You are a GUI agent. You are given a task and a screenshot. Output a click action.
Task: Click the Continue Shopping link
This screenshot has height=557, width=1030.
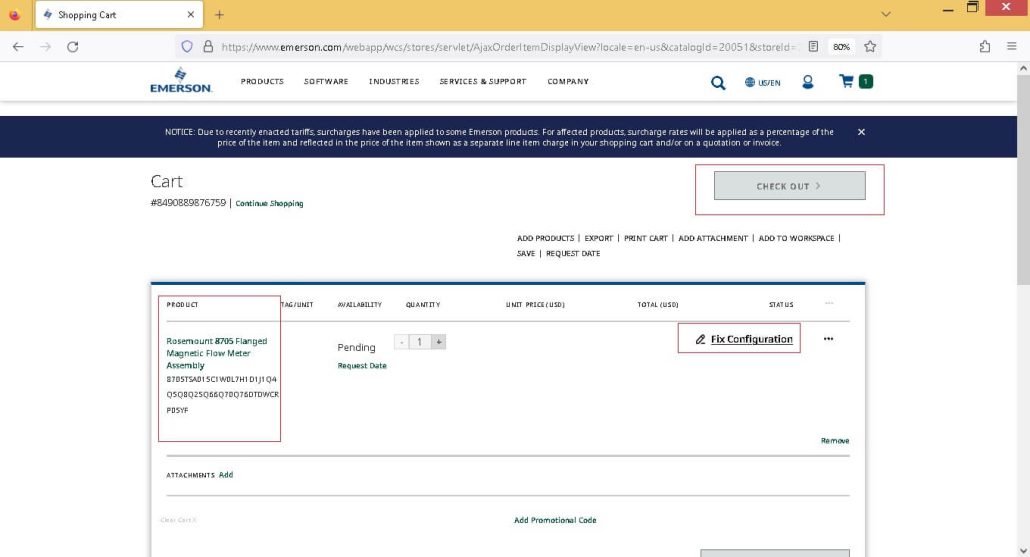(269, 204)
